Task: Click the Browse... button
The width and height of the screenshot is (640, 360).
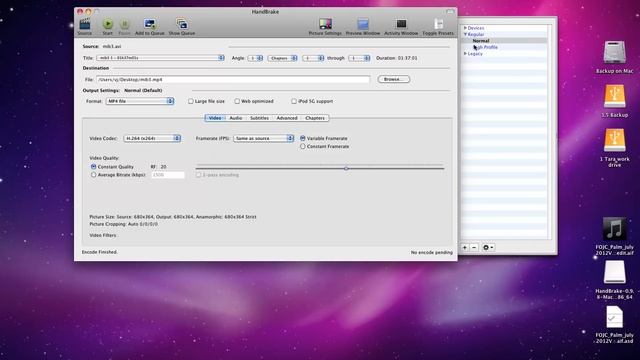Action: pyautogui.click(x=393, y=79)
